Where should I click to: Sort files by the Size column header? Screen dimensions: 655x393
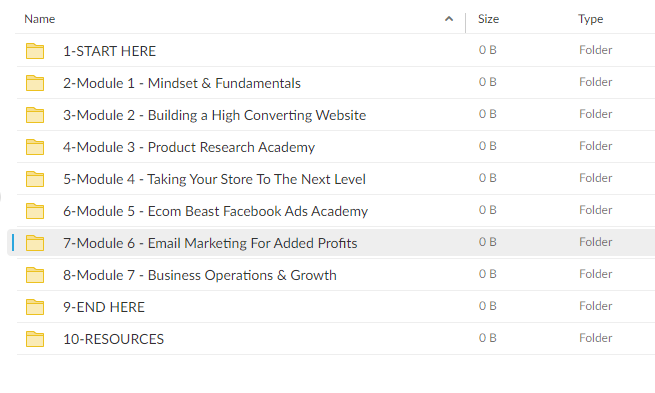click(x=488, y=19)
